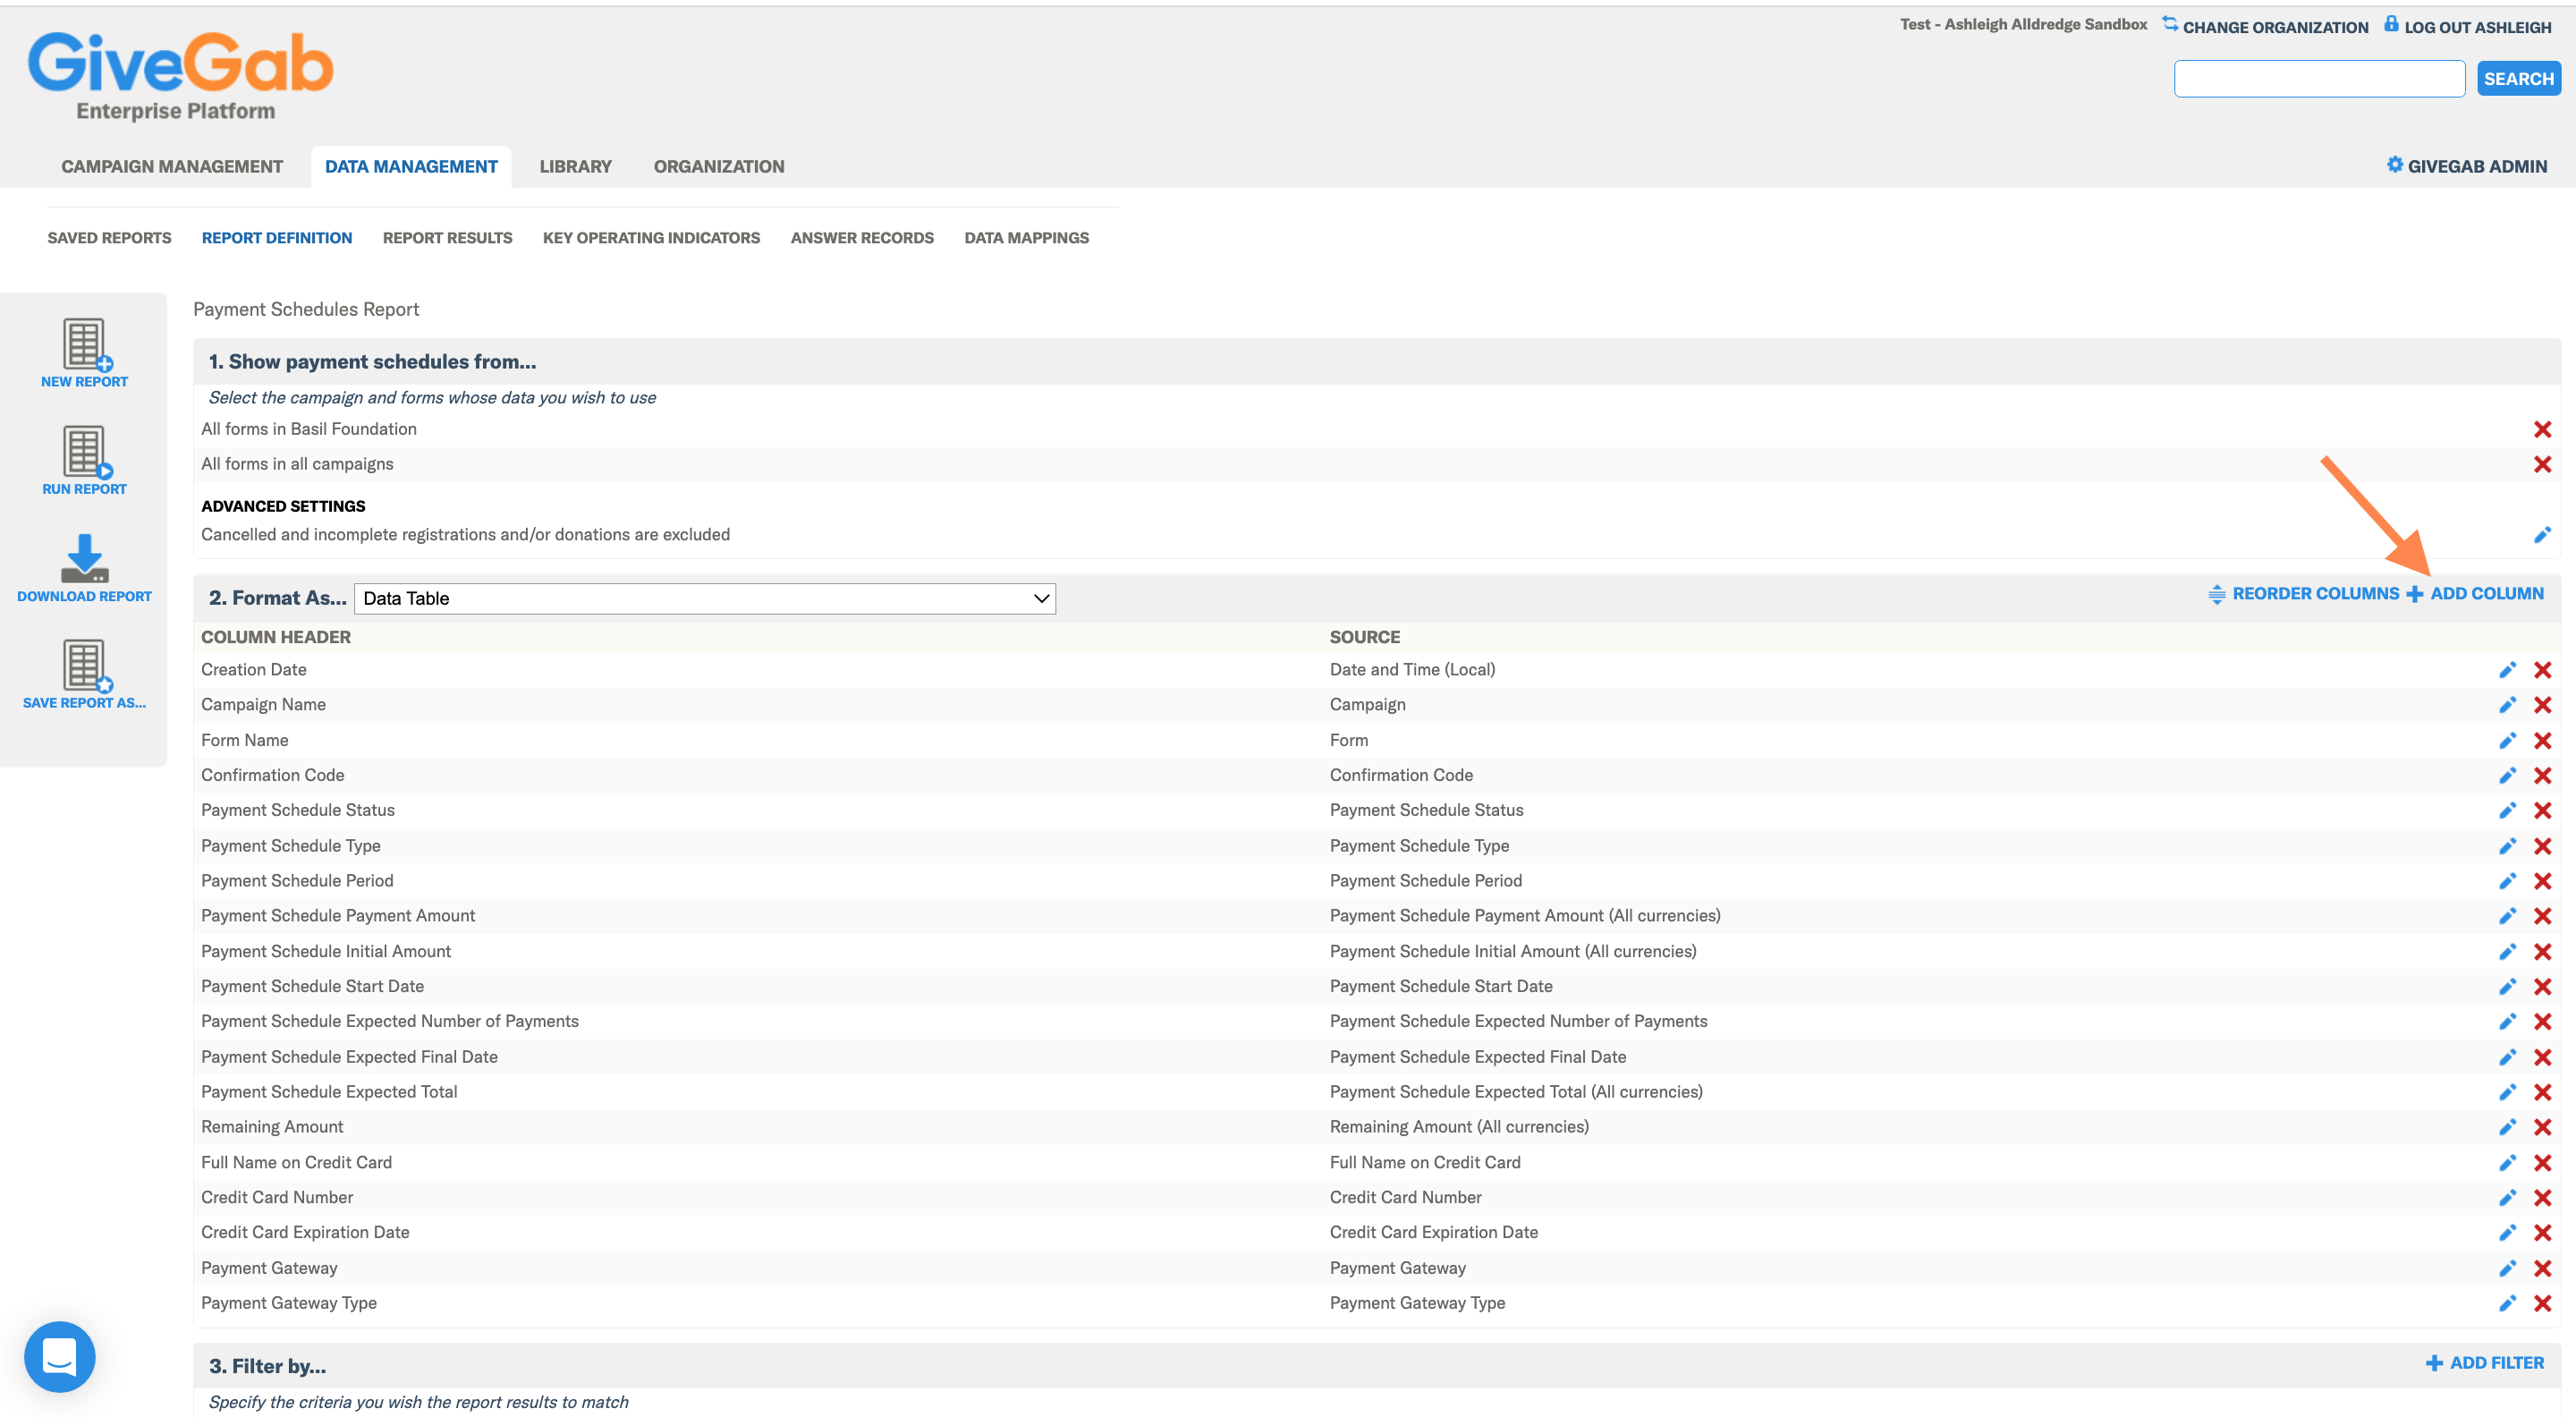The height and width of the screenshot is (1417, 2576).
Task: Click Reorder Columns link
Action: 2303,594
